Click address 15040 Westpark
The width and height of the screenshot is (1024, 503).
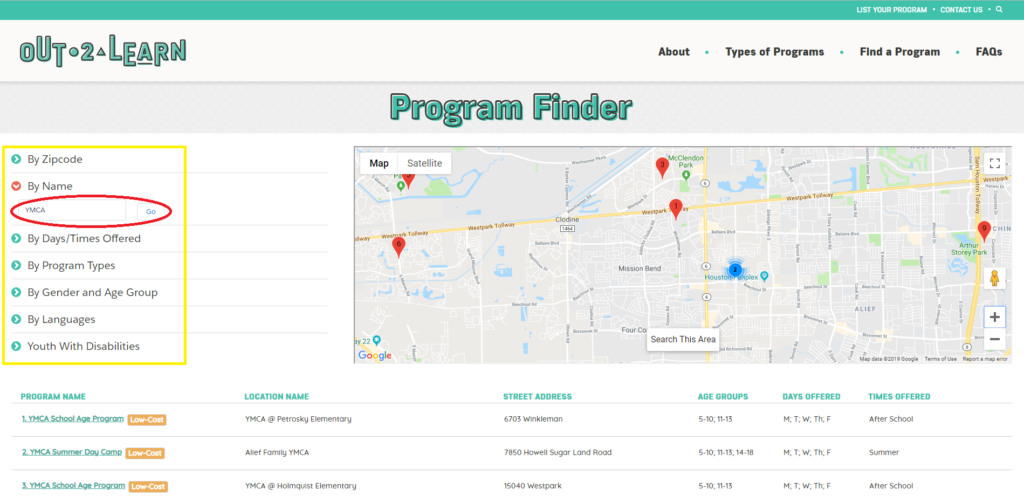pyautogui.click(x=533, y=486)
